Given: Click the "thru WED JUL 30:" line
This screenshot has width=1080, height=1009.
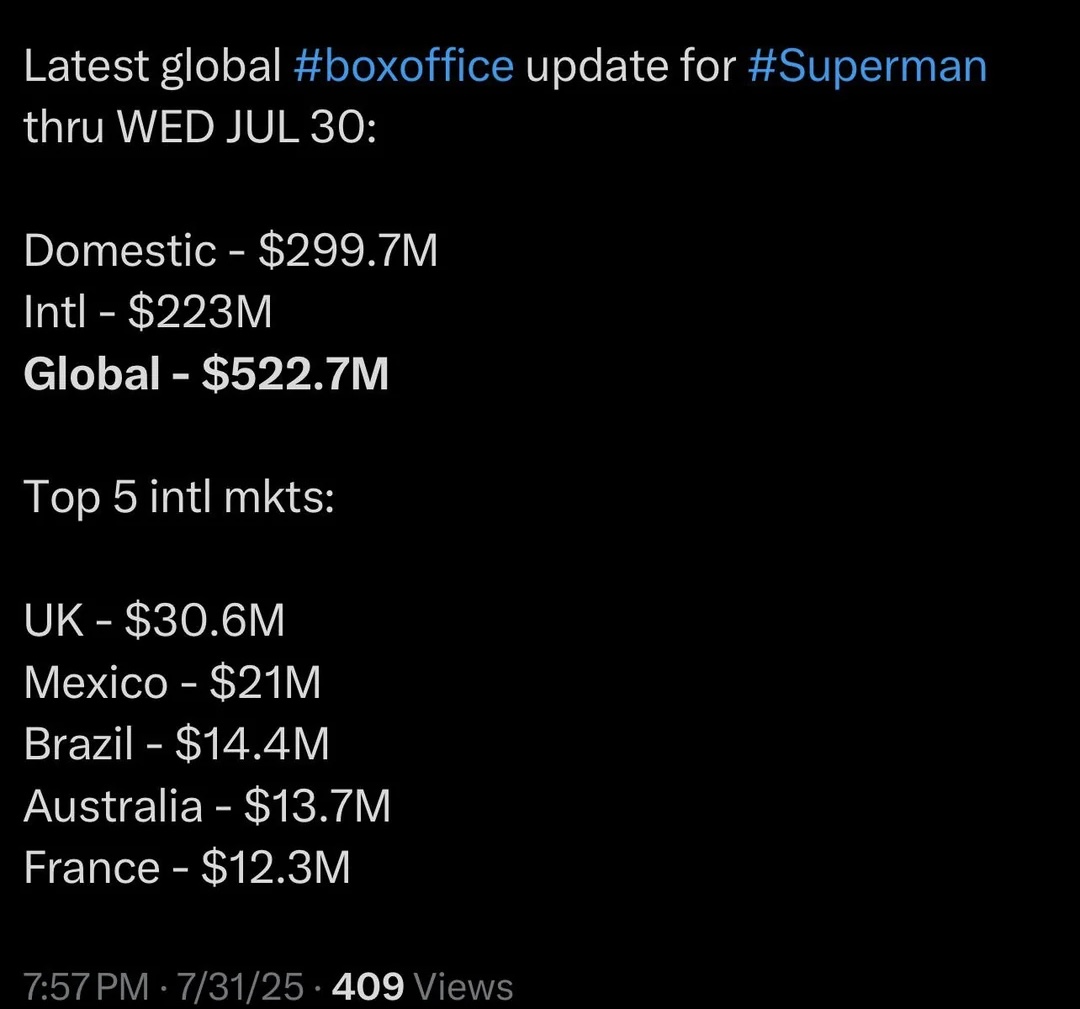Looking at the screenshot, I should tap(200, 129).
